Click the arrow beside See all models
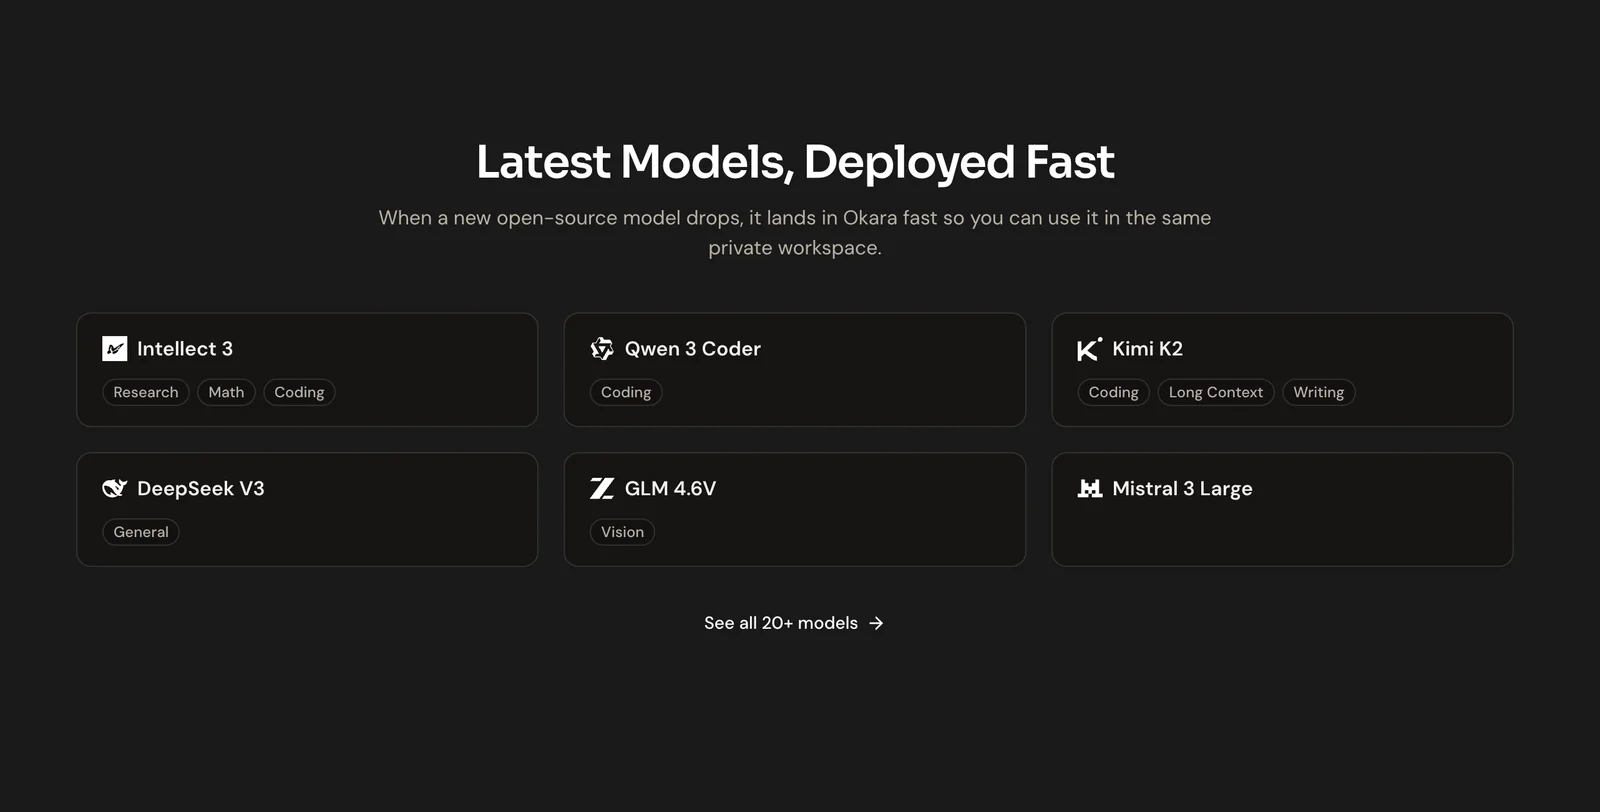The width and height of the screenshot is (1600, 812). click(x=876, y=623)
